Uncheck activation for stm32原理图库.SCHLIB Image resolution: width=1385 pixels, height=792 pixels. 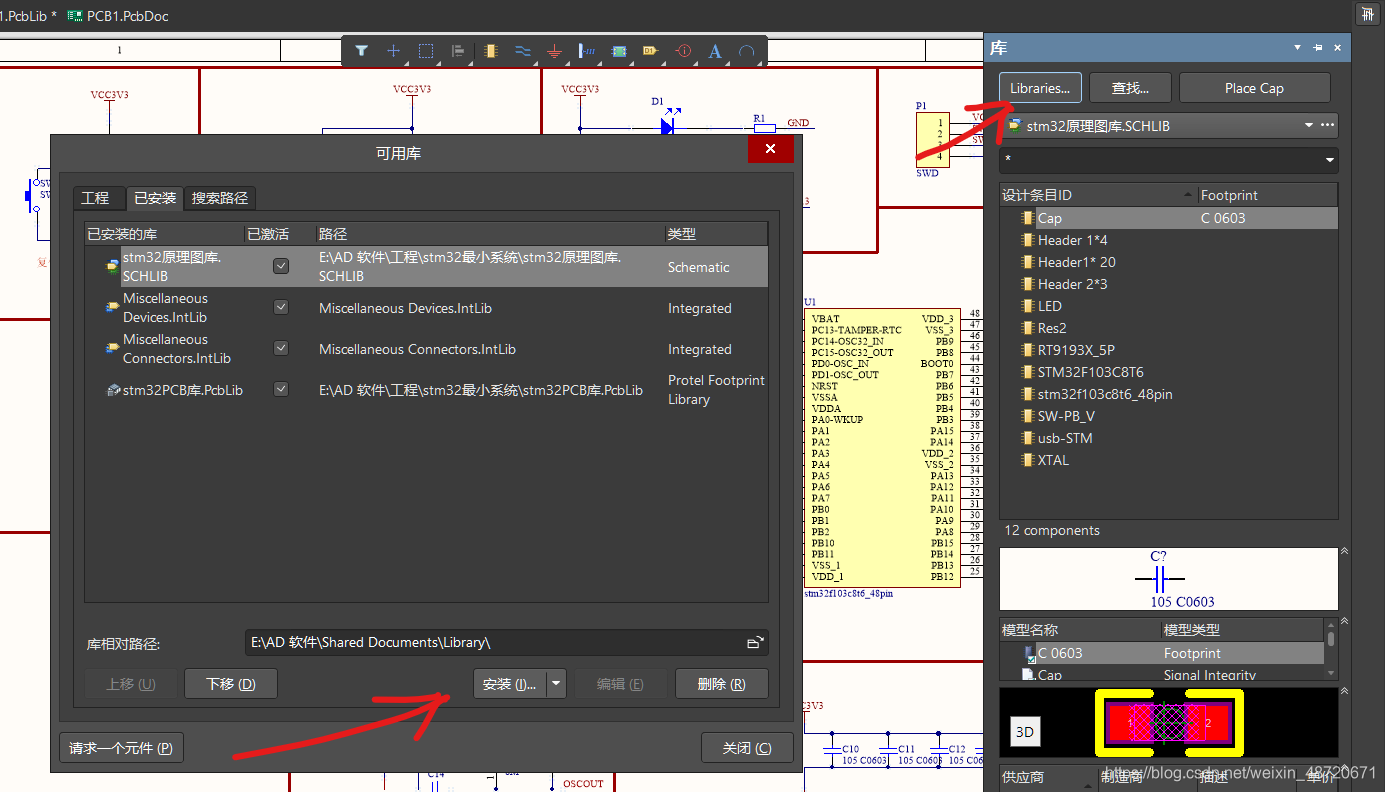281,266
